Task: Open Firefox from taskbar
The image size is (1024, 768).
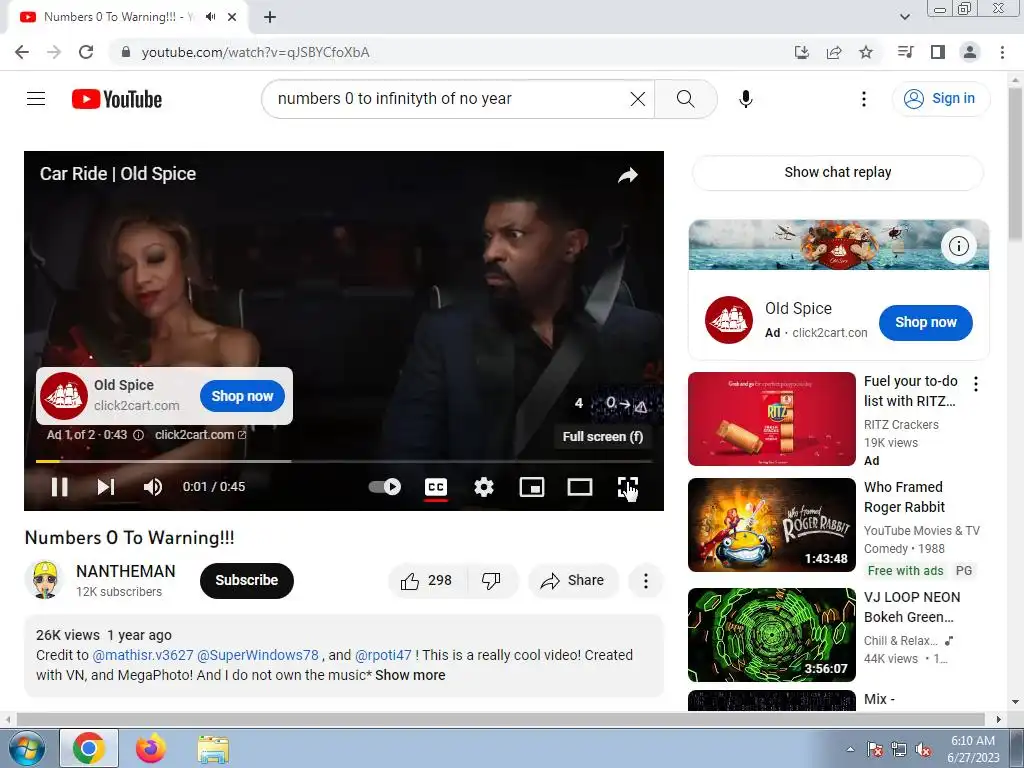Action: [x=151, y=749]
